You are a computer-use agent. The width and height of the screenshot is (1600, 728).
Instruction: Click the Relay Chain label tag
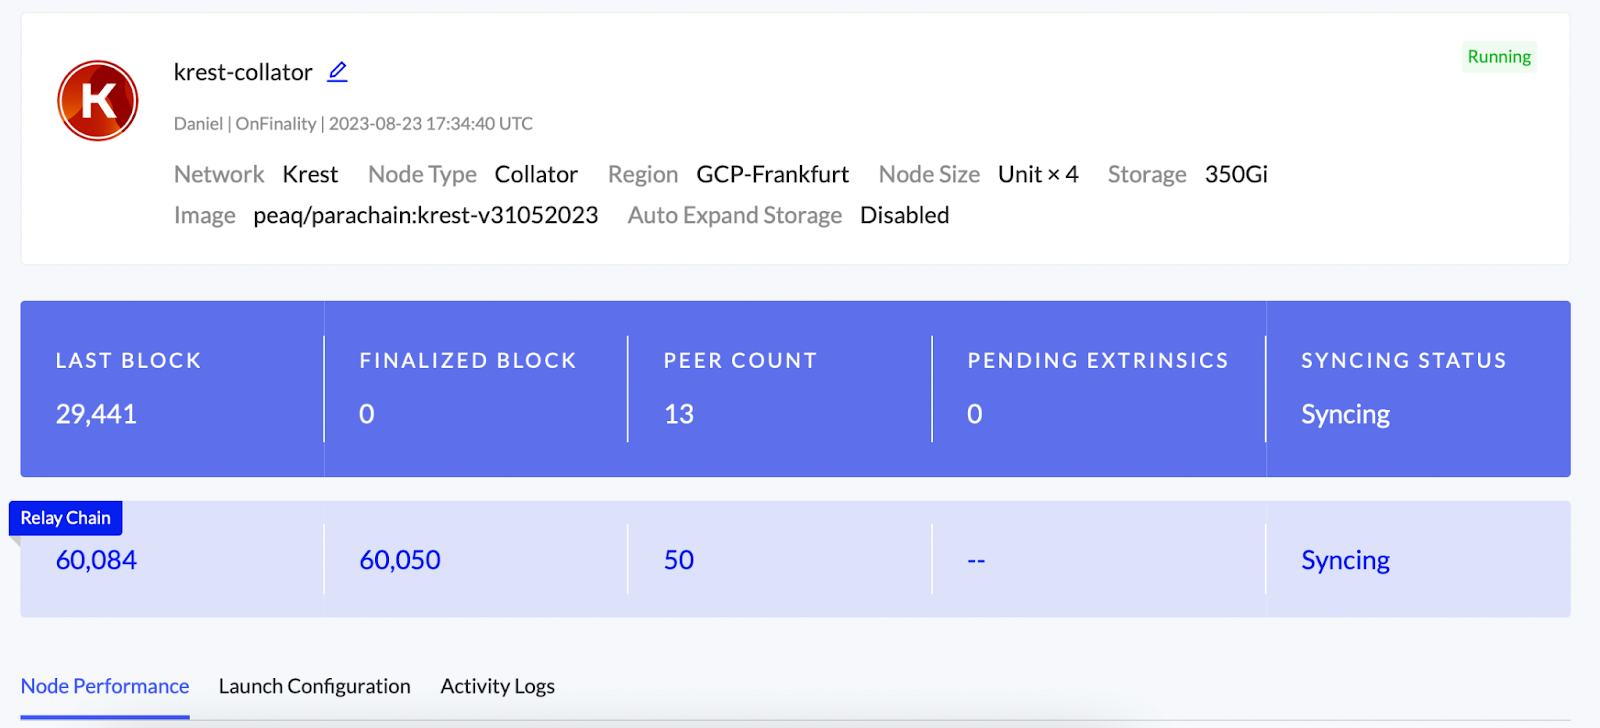click(x=66, y=518)
